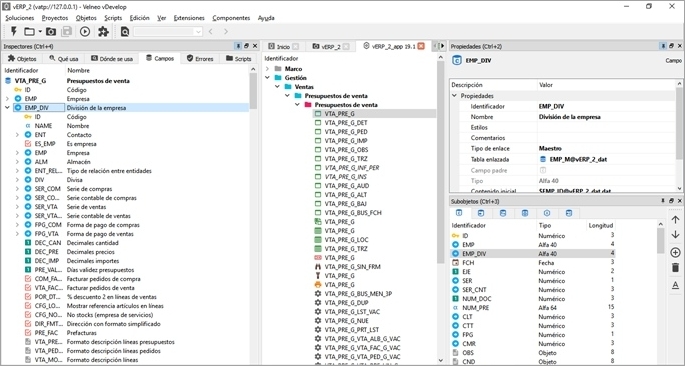Screen dimensions: 685x366
Task: Click the camera snapshot toolbar icon
Action: (51, 31)
